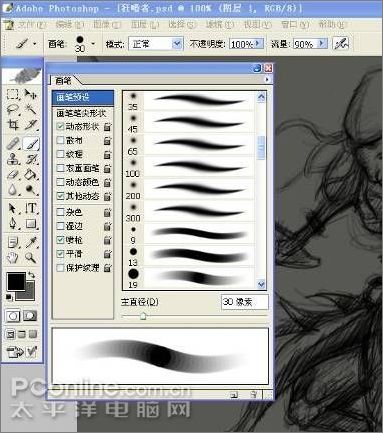383x433 pixels.
Task: Enable the 杂色 checkbox
Action: (60, 212)
